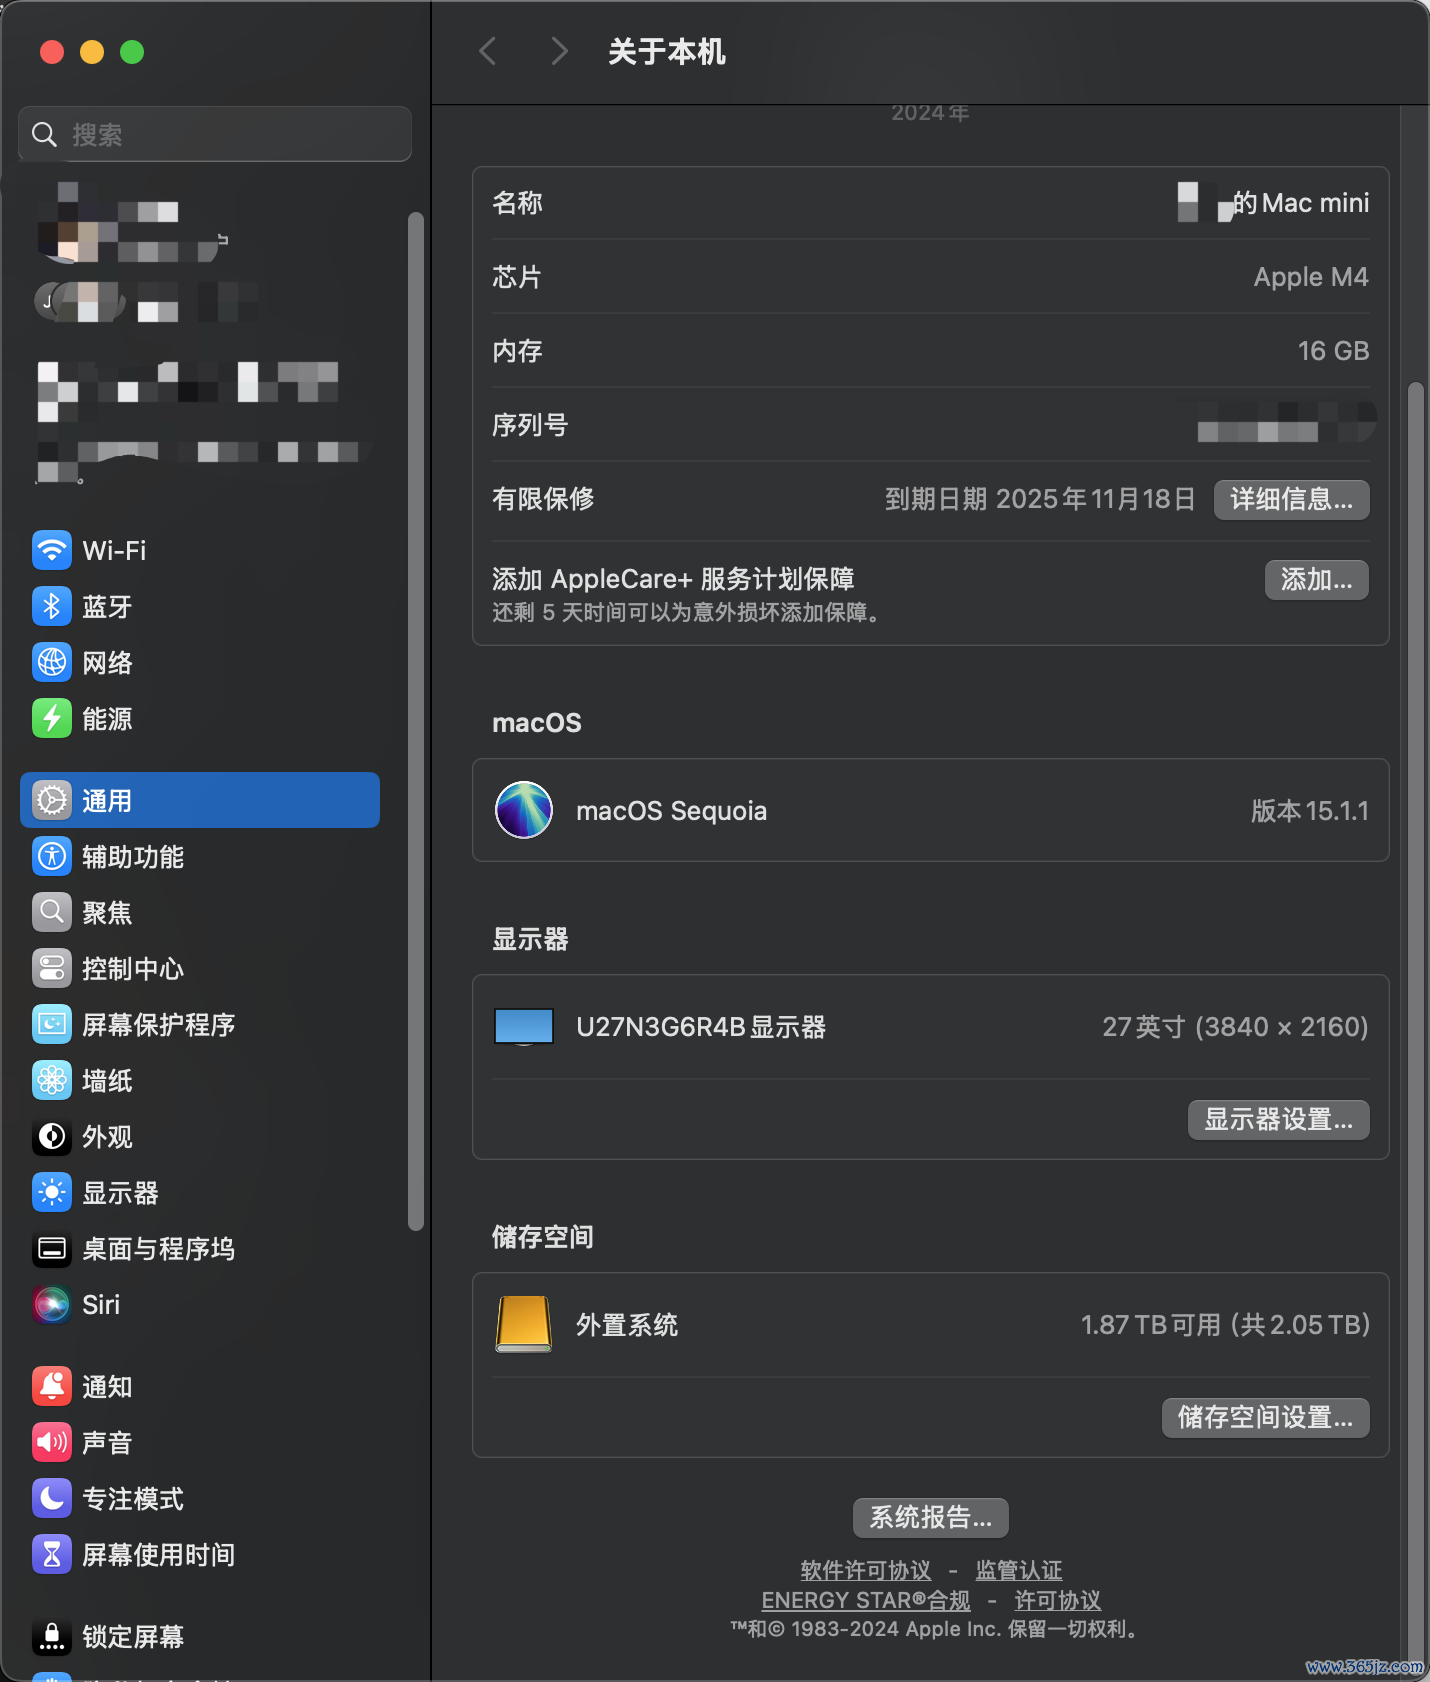Open Spotlight (聚焦) magnifier icon
The height and width of the screenshot is (1682, 1430).
click(52, 912)
